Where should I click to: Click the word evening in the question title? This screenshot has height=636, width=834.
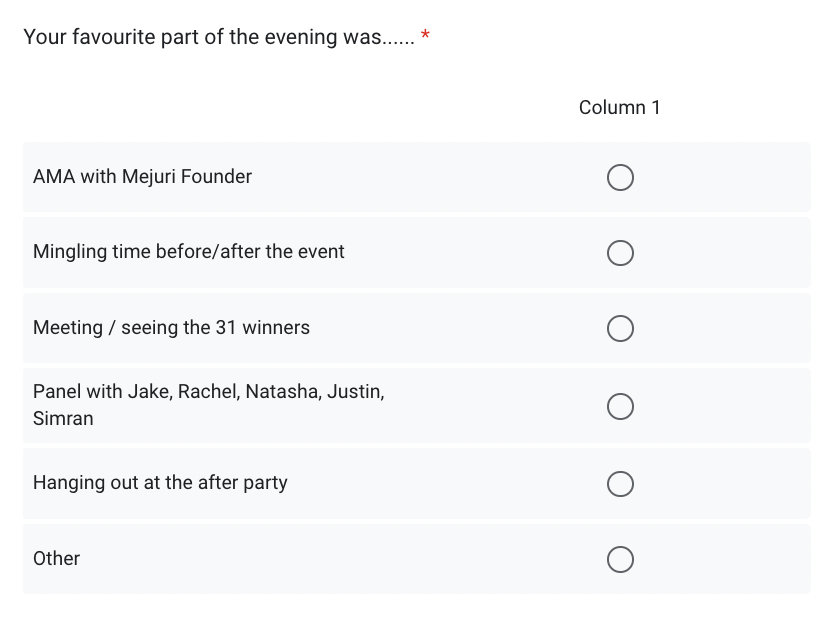click(x=301, y=37)
